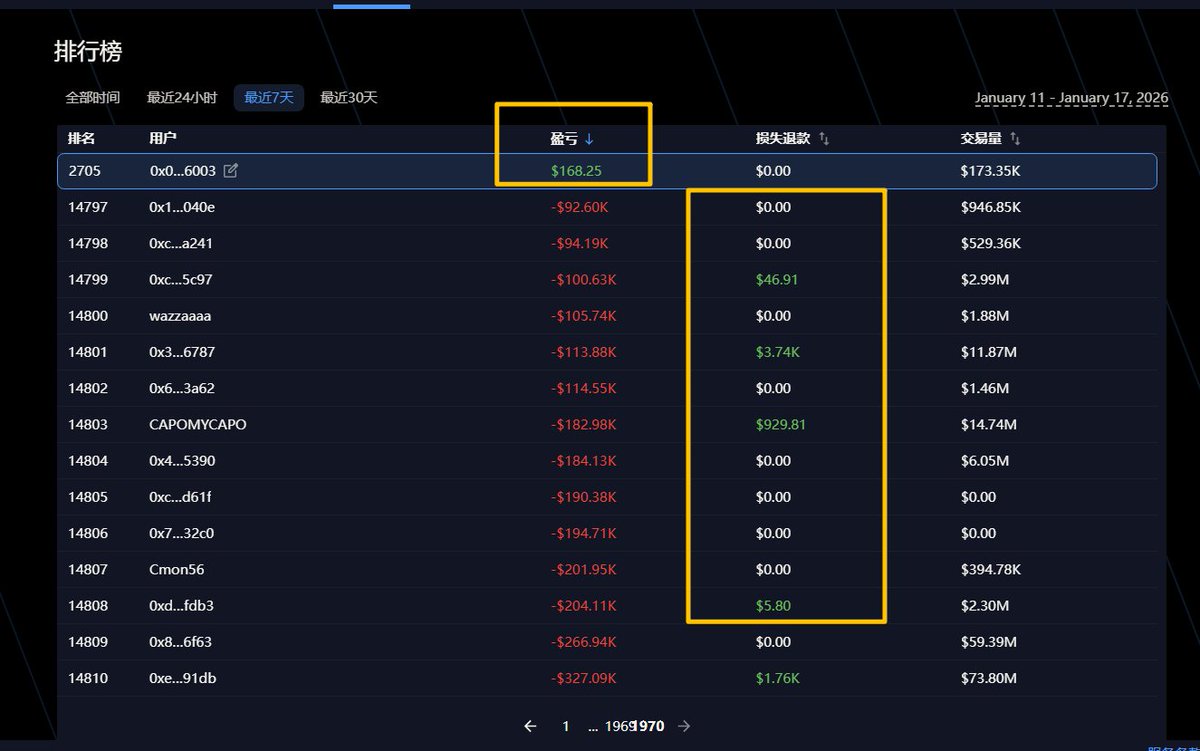This screenshot has width=1200, height=751.
Task: Sort by 盈亏 column arrow
Action: 589,139
